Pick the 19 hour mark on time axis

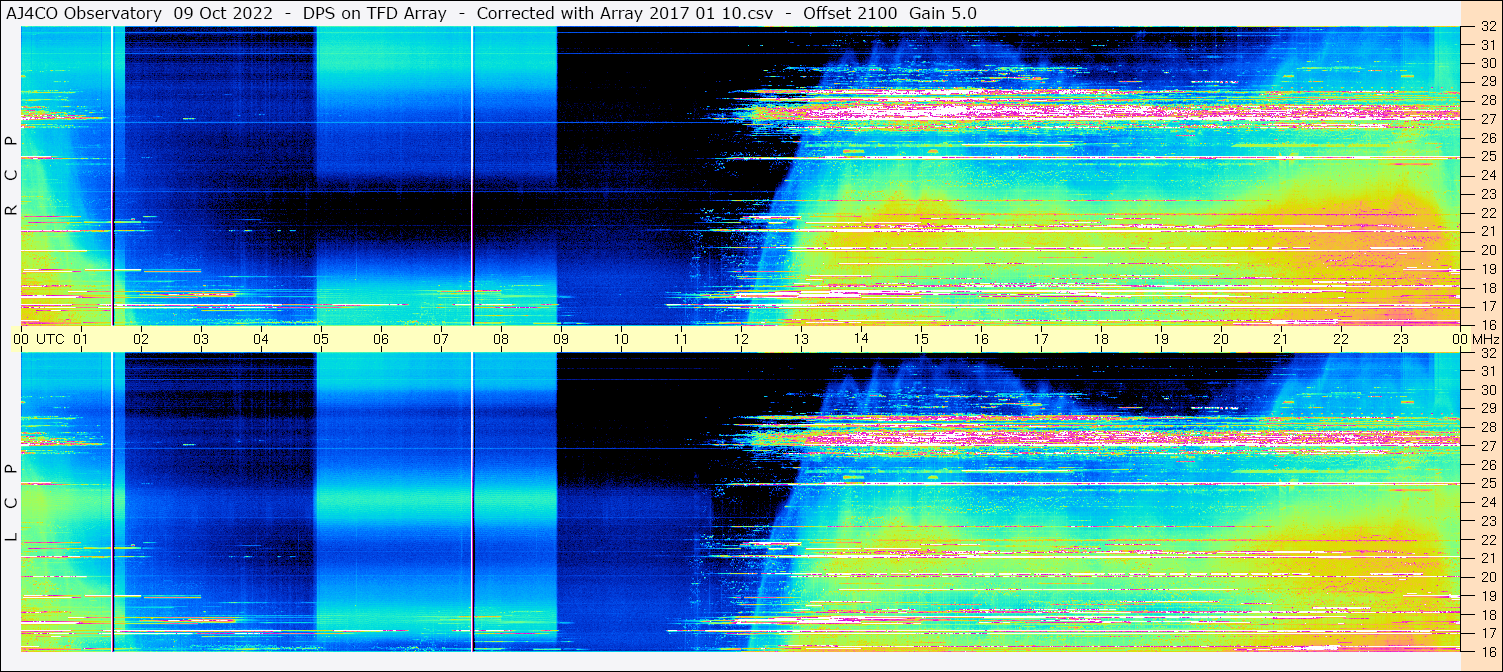pyautogui.click(x=1161, y=339)
